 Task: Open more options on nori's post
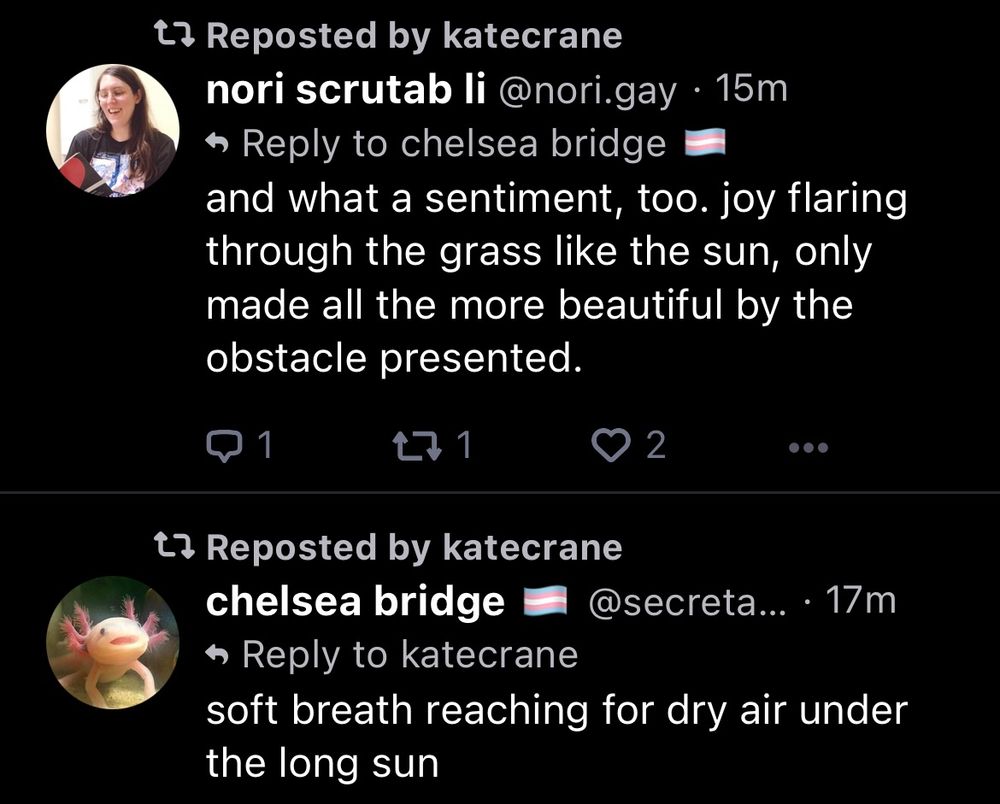click(x=806, y=448)
